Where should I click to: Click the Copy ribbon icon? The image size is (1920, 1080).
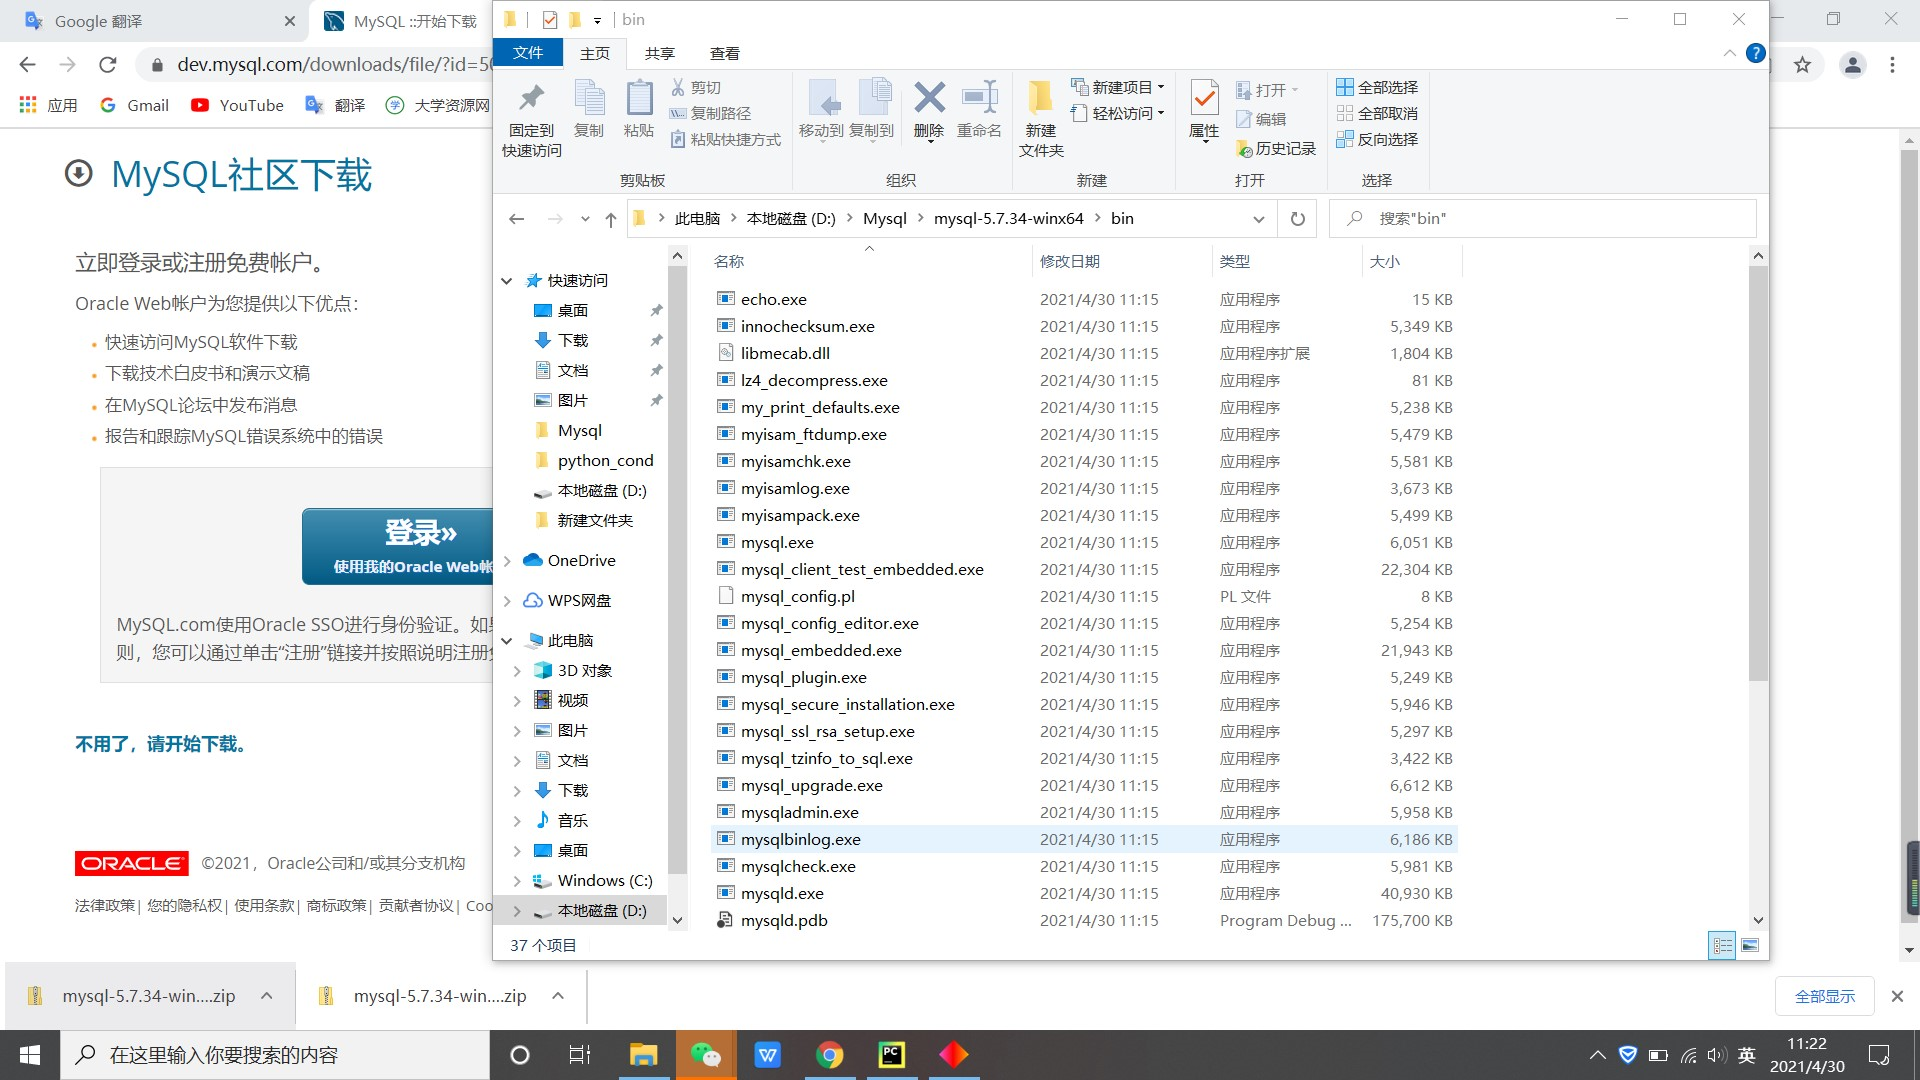click(589, 109)
